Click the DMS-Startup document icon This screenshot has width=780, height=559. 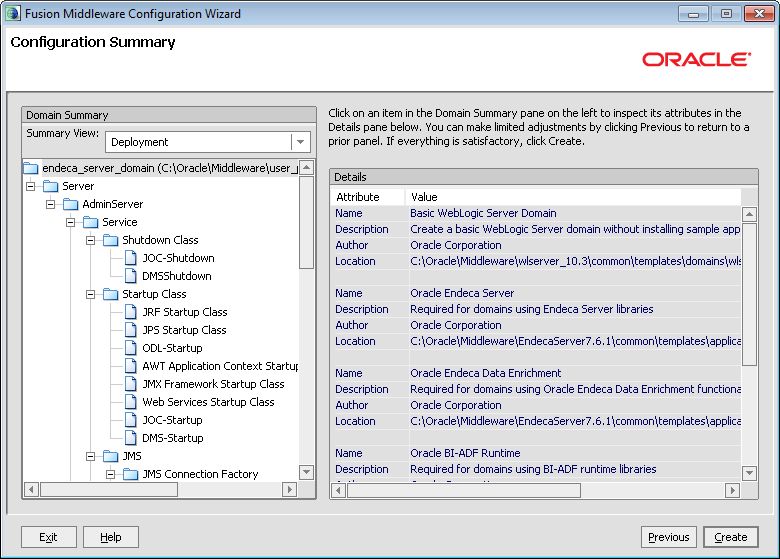click(130, 438)
